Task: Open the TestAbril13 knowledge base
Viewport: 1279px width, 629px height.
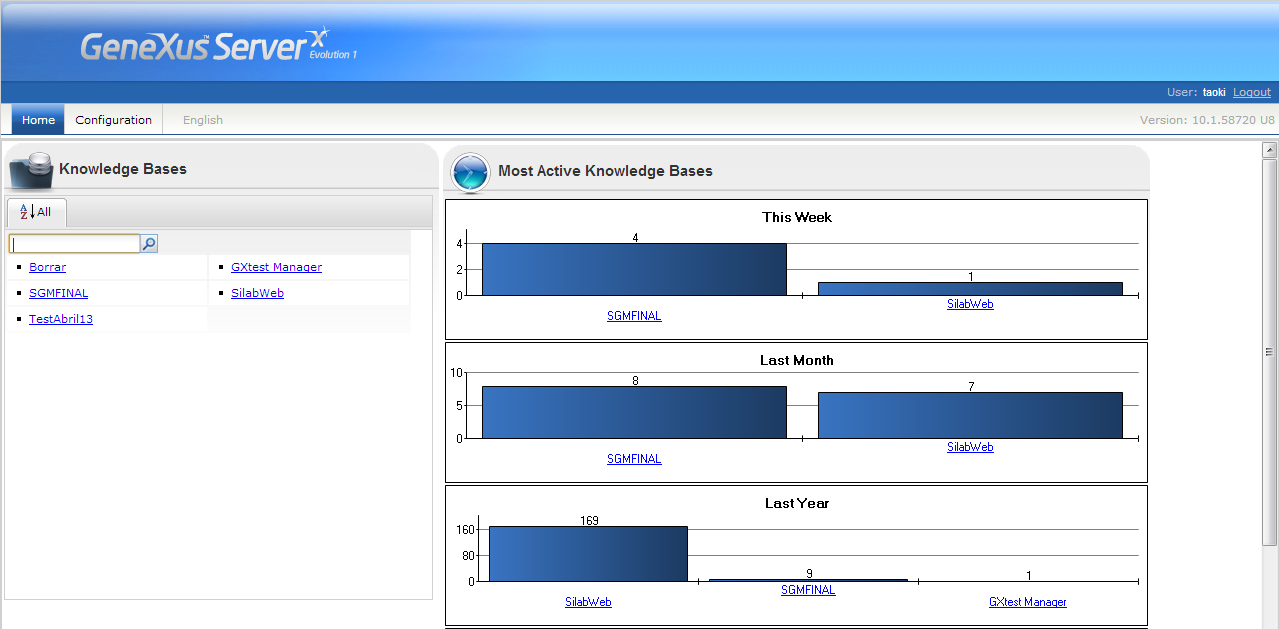Action: click(61, 319)
